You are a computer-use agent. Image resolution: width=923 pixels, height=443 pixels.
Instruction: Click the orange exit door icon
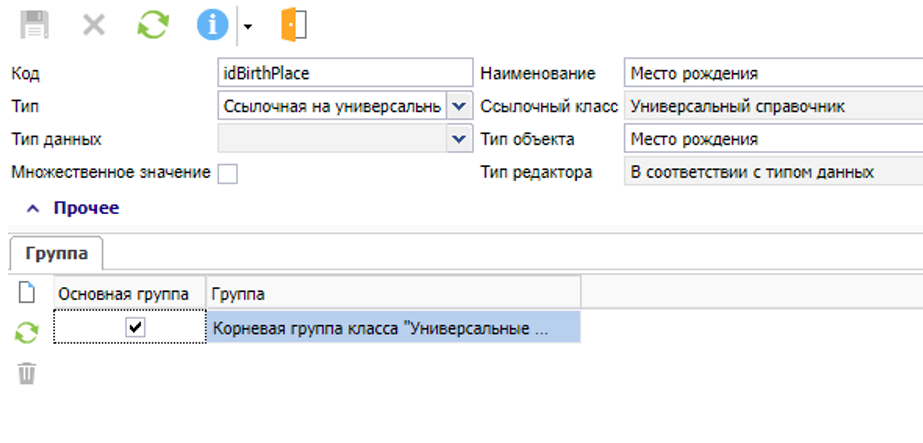(x=293, y=25)
